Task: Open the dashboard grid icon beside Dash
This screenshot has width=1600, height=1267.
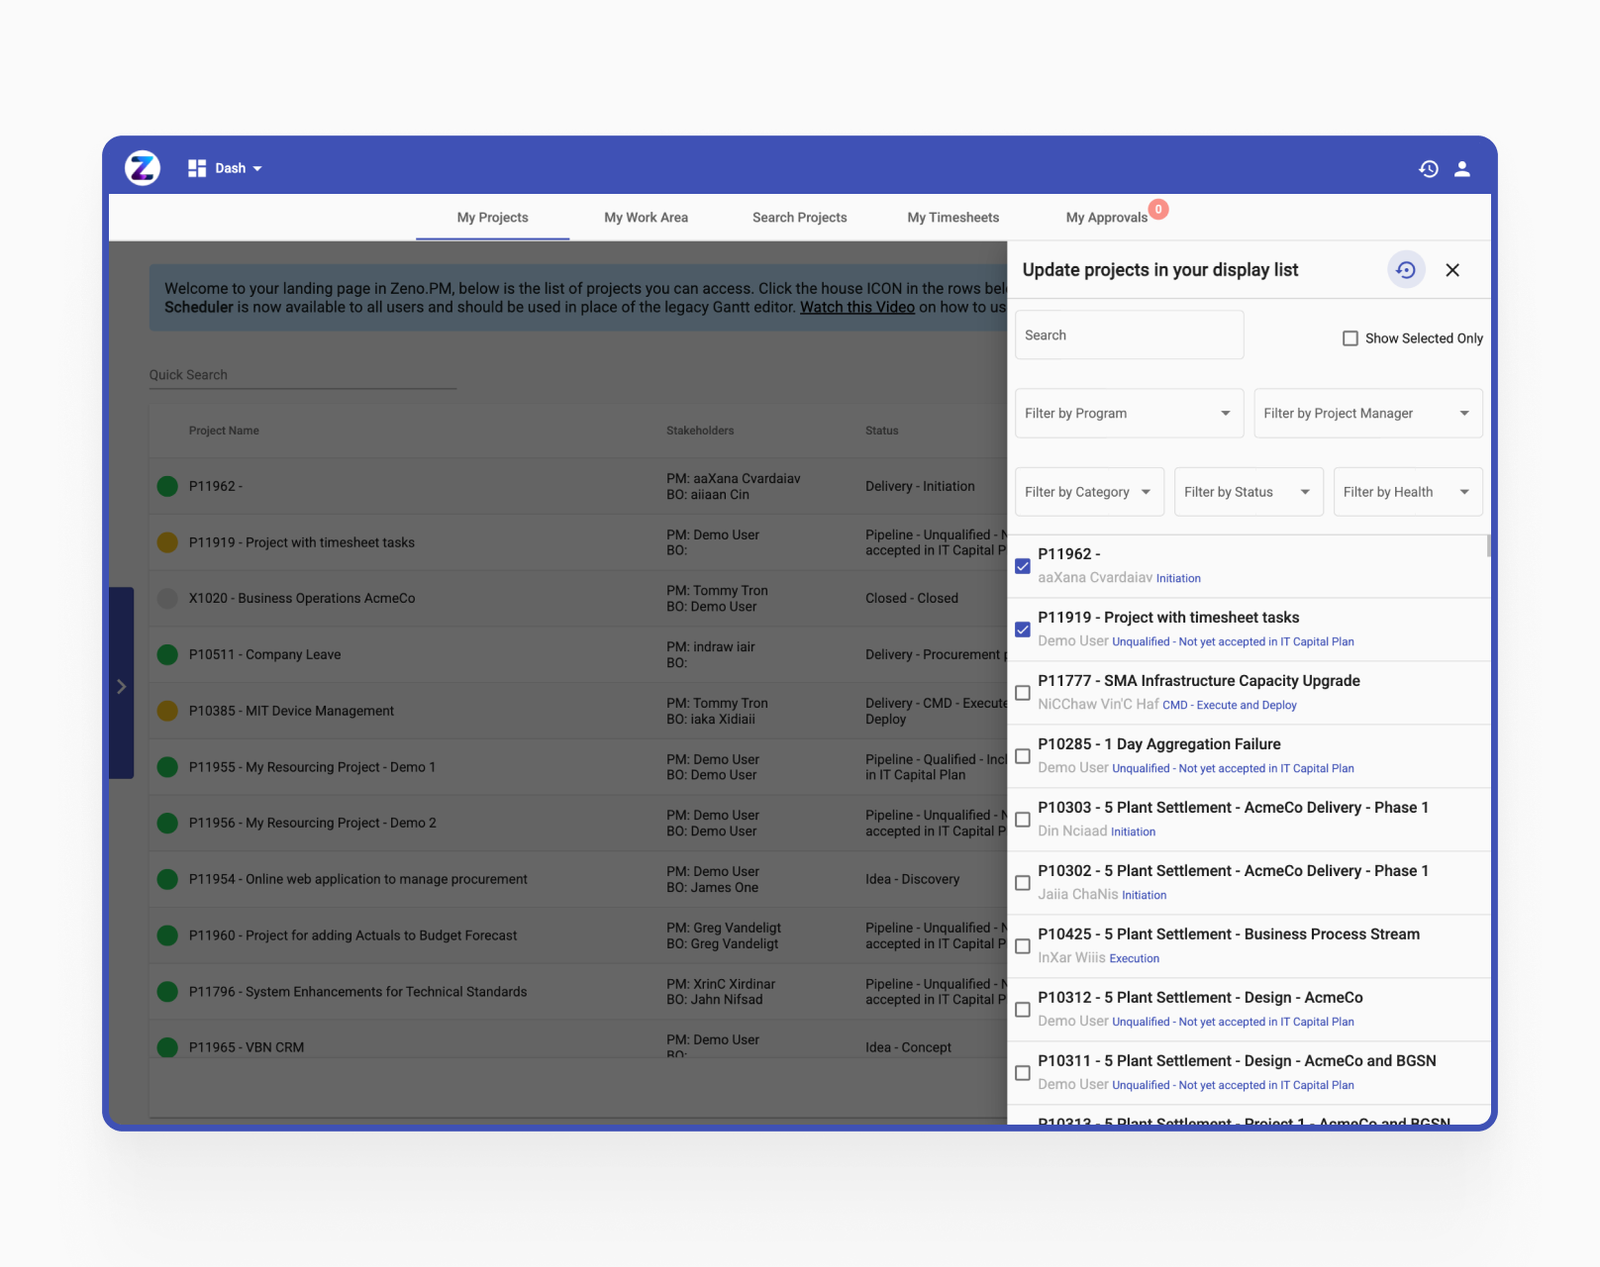Action: click(x=196, y=167)
